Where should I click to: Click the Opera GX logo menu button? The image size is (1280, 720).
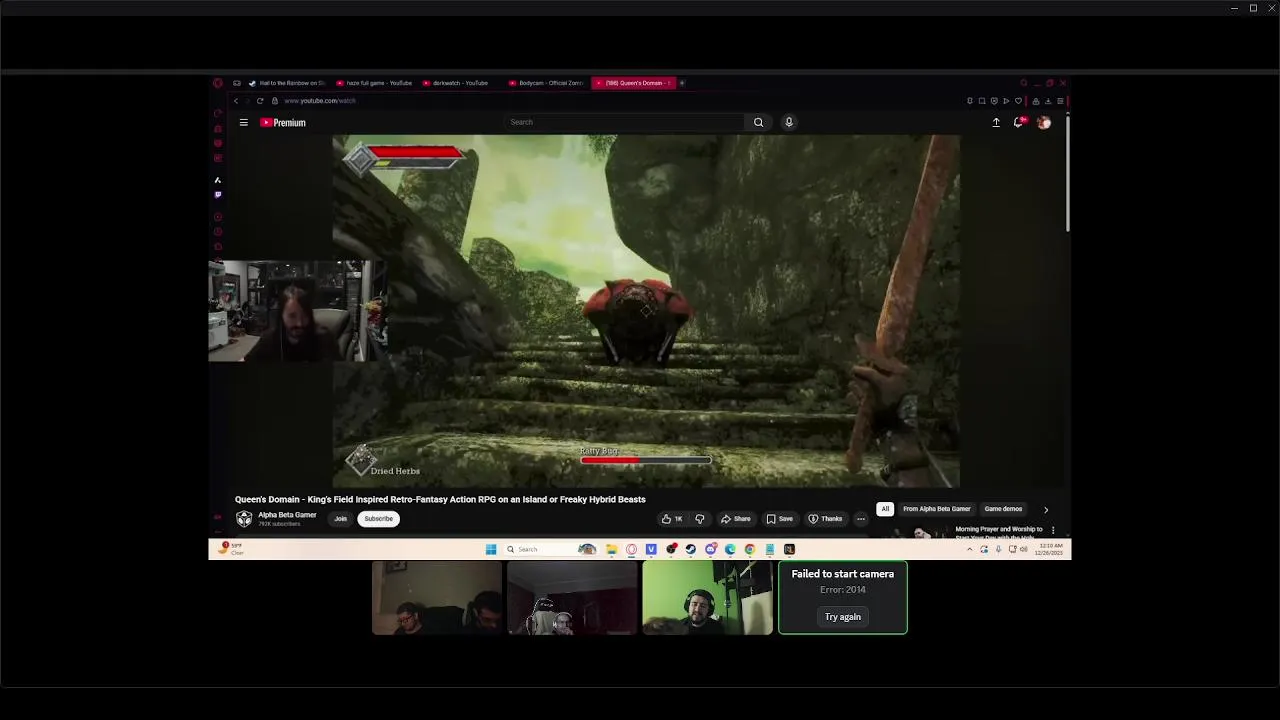218,83
